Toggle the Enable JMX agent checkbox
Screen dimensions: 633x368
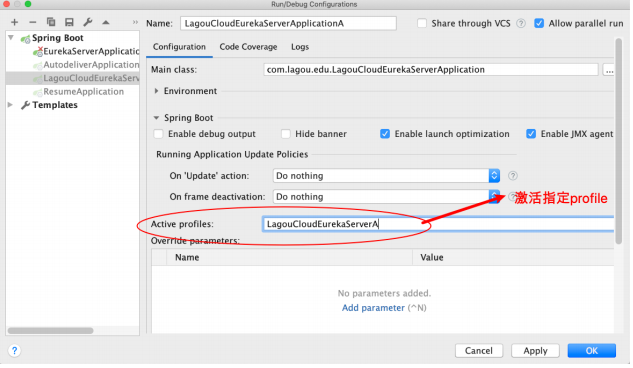pos(531,134)
